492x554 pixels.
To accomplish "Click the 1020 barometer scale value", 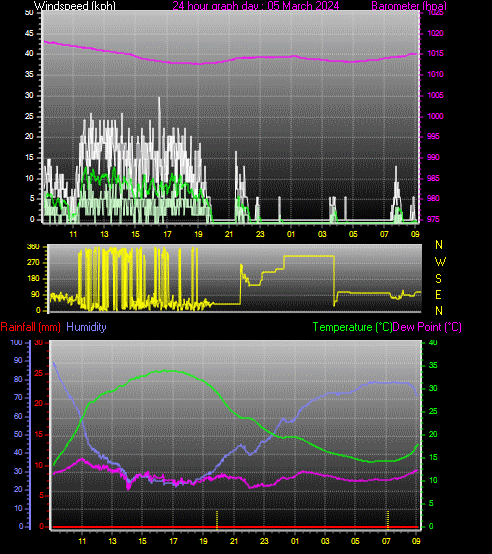I will coord(435,33).
